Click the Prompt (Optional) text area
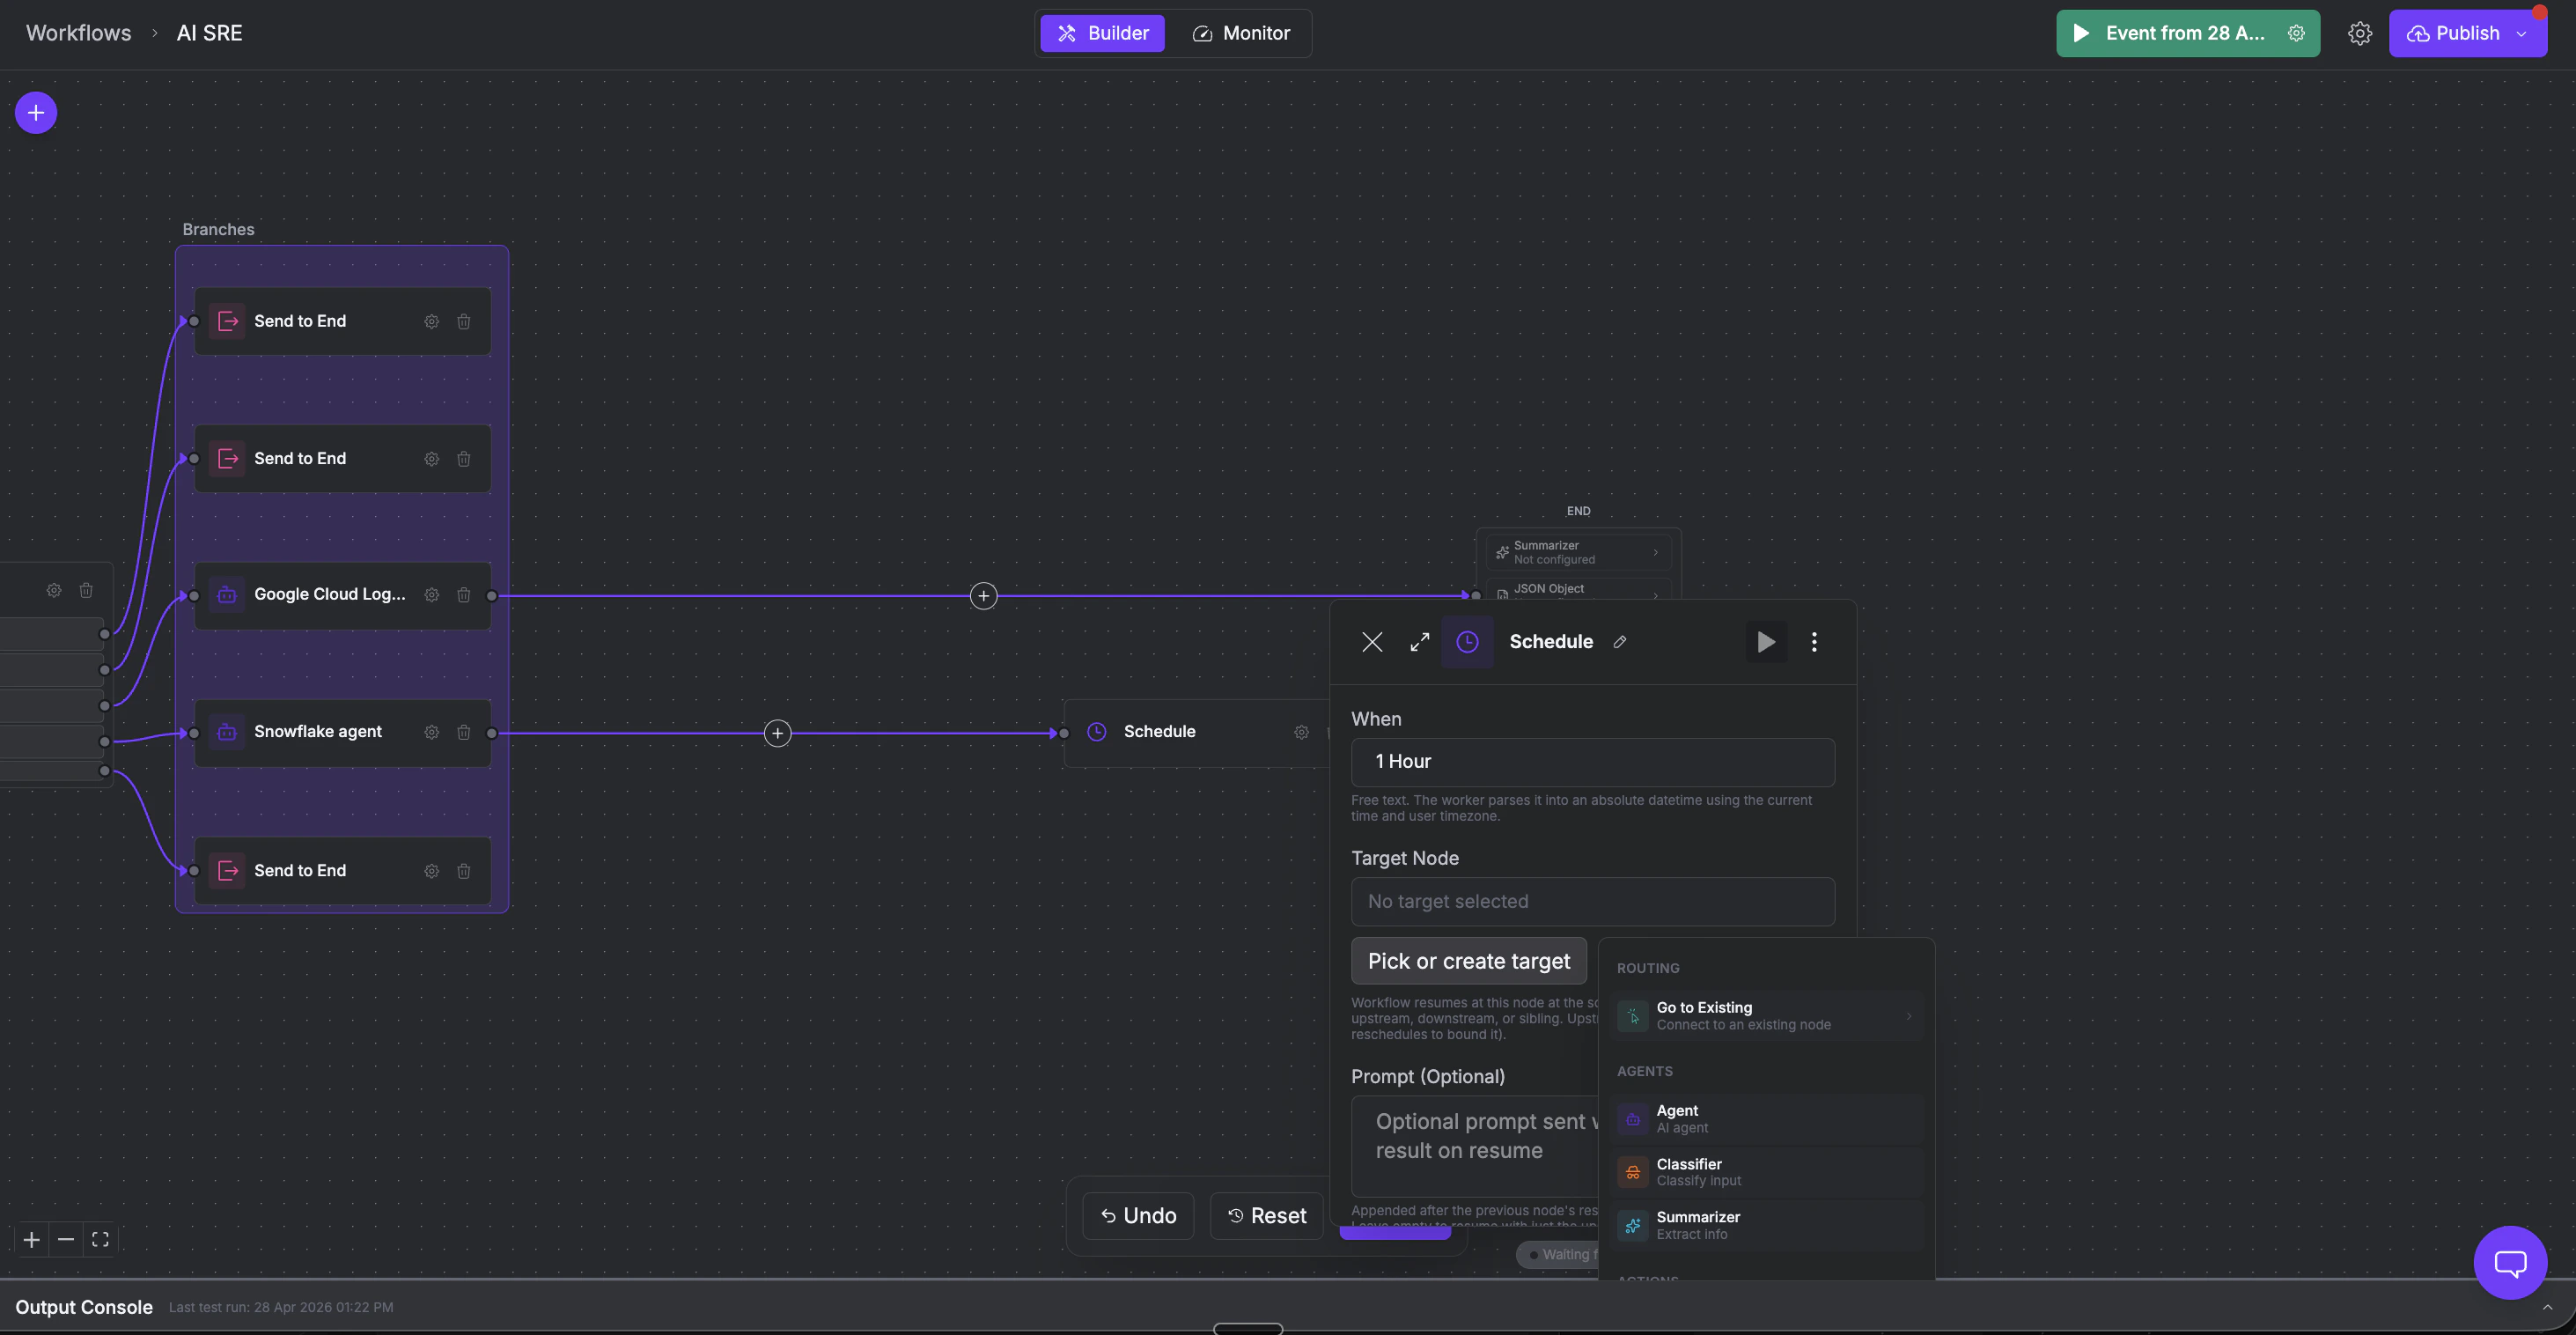 [x=1475, y=1146]
